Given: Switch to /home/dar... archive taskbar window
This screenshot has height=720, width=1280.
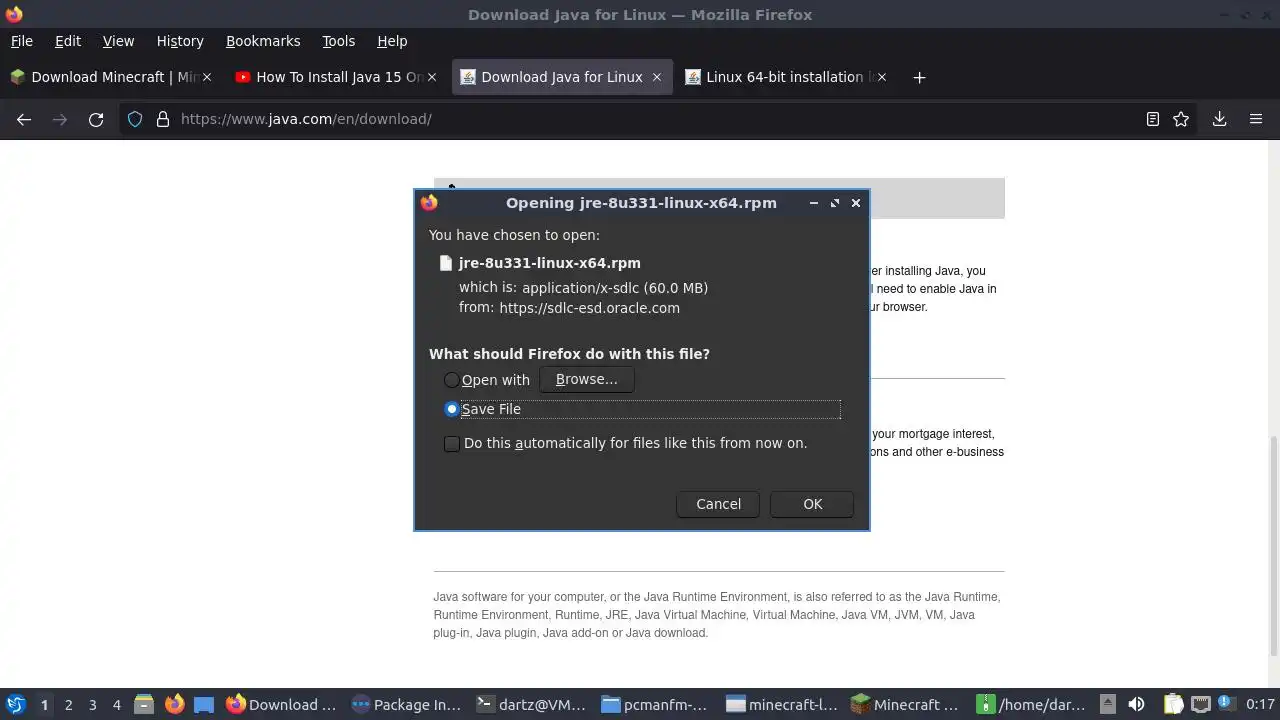Looking at the screenshot, I should coord(1032,704).
